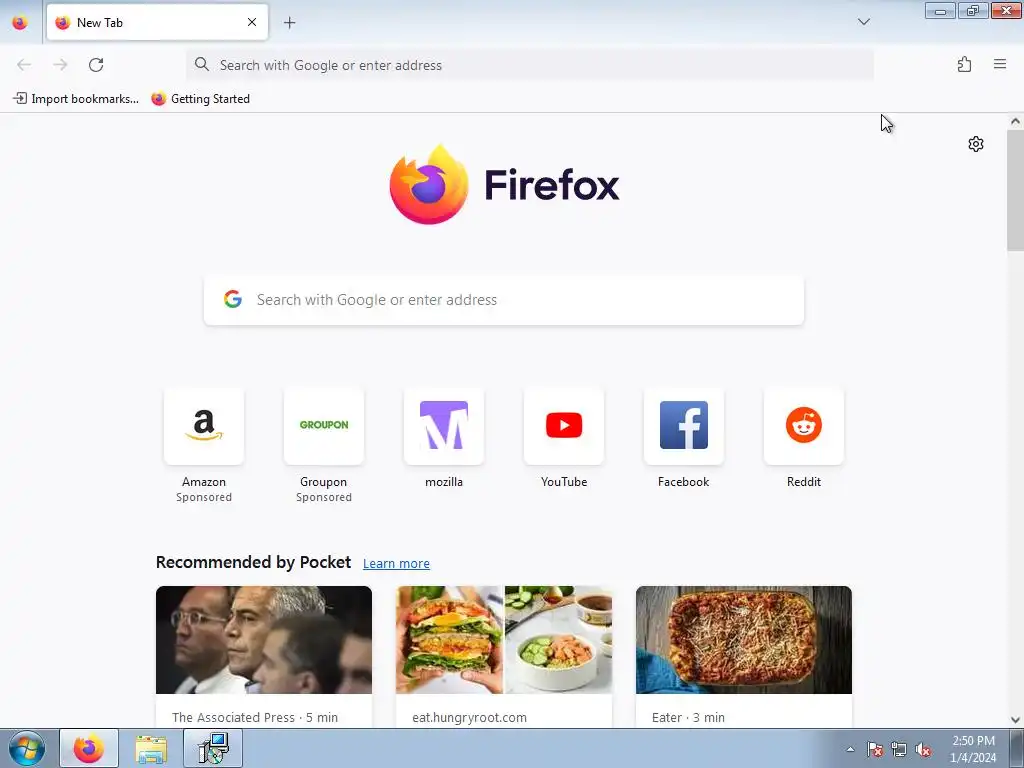Click the address bar magnifier icon
1024x768 pixels.
click(x=202, y=65)
